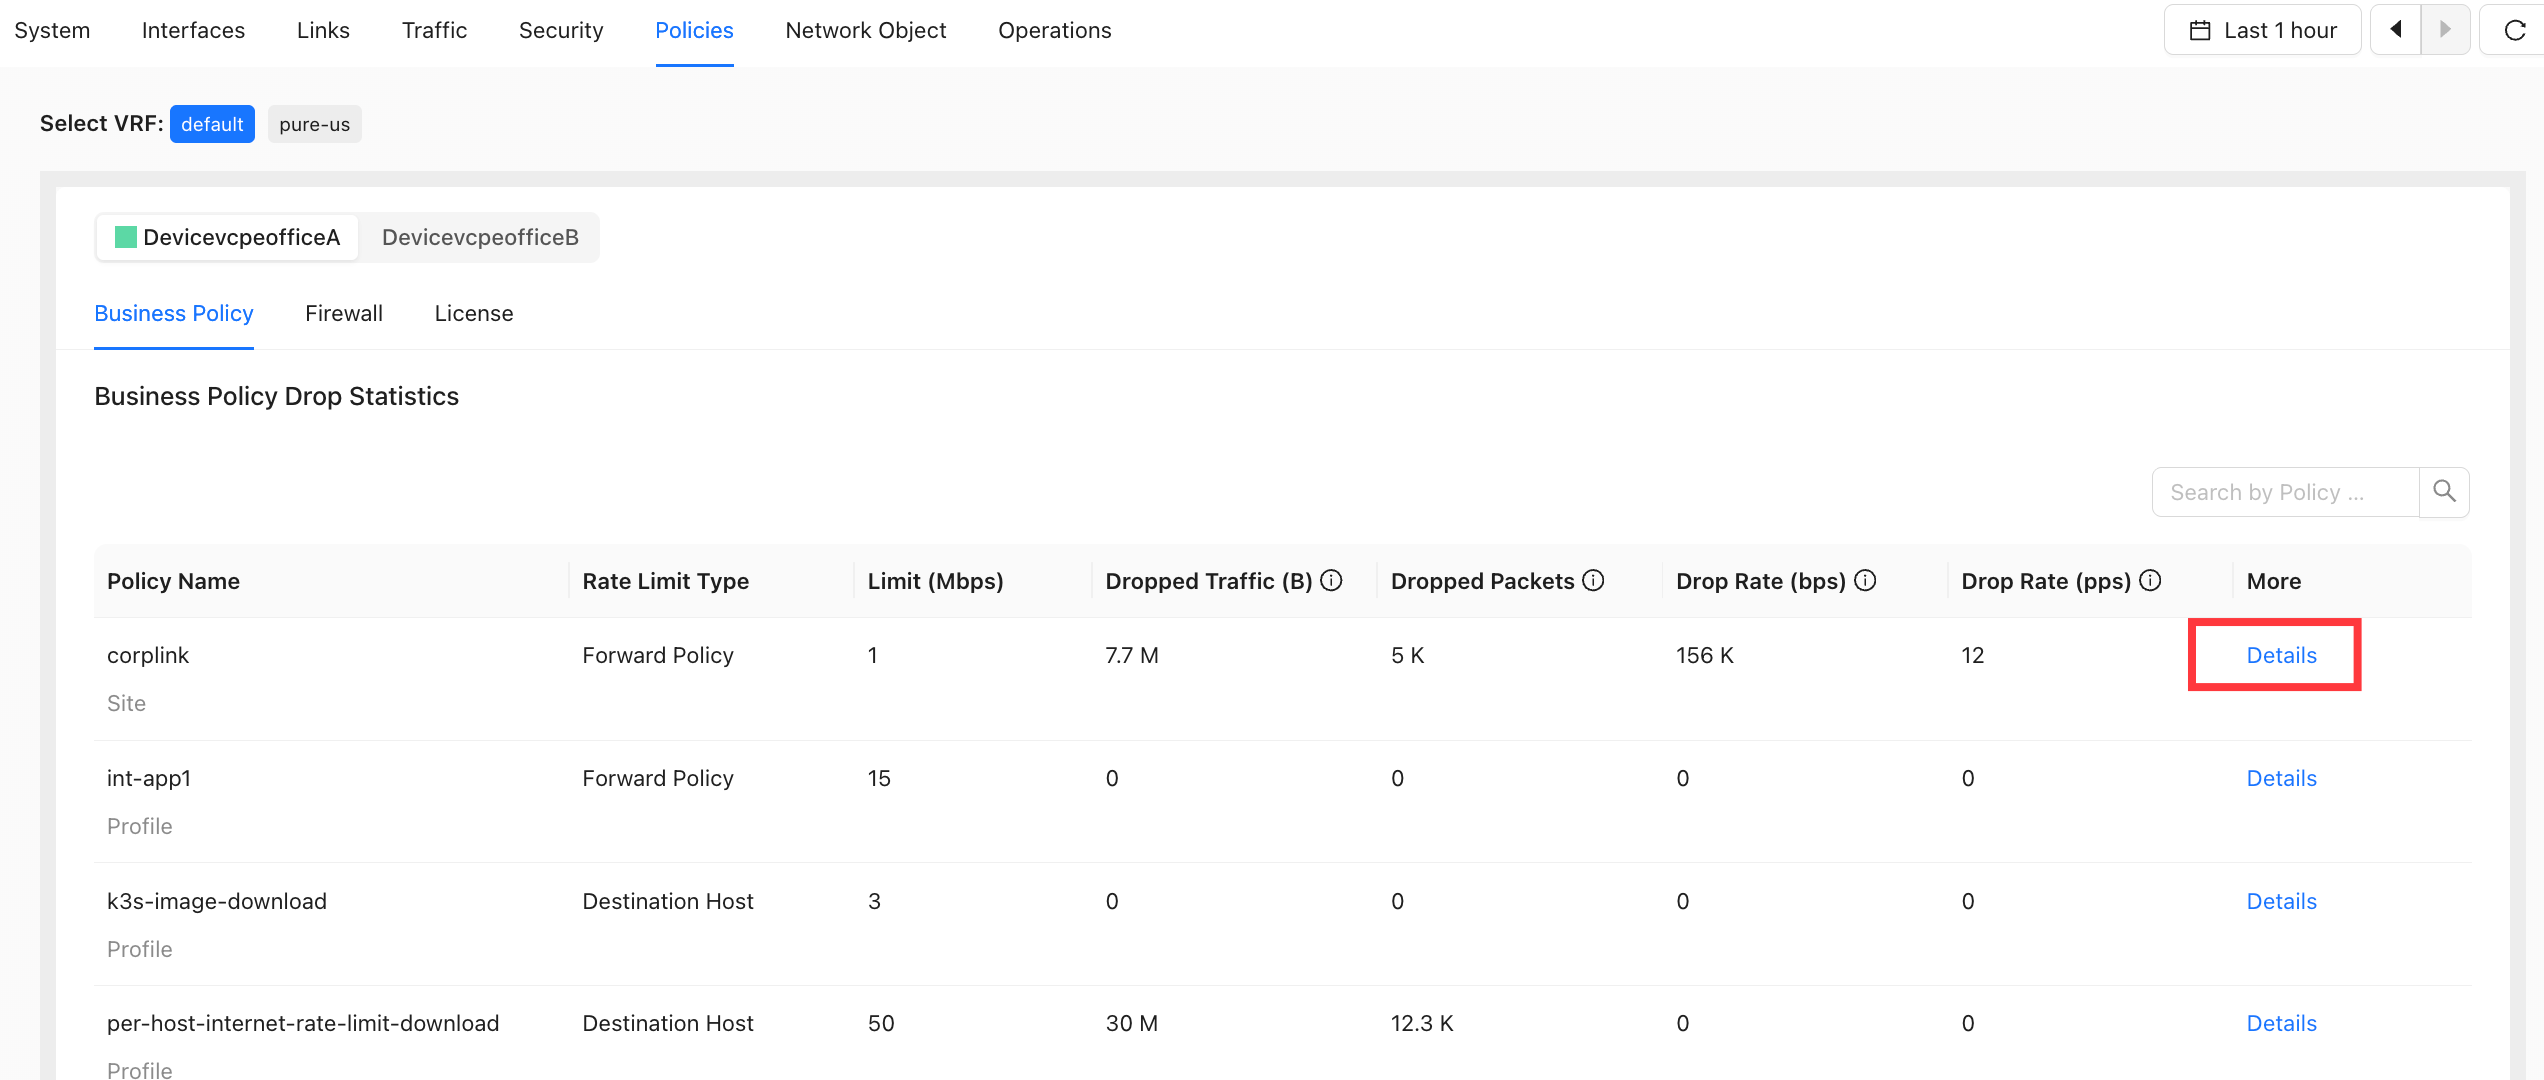The image size is (2544, 1080).
Task: Show the Dropped Traffic (B) info icon
Action: pyautogui.click(x=1331, y=581)
